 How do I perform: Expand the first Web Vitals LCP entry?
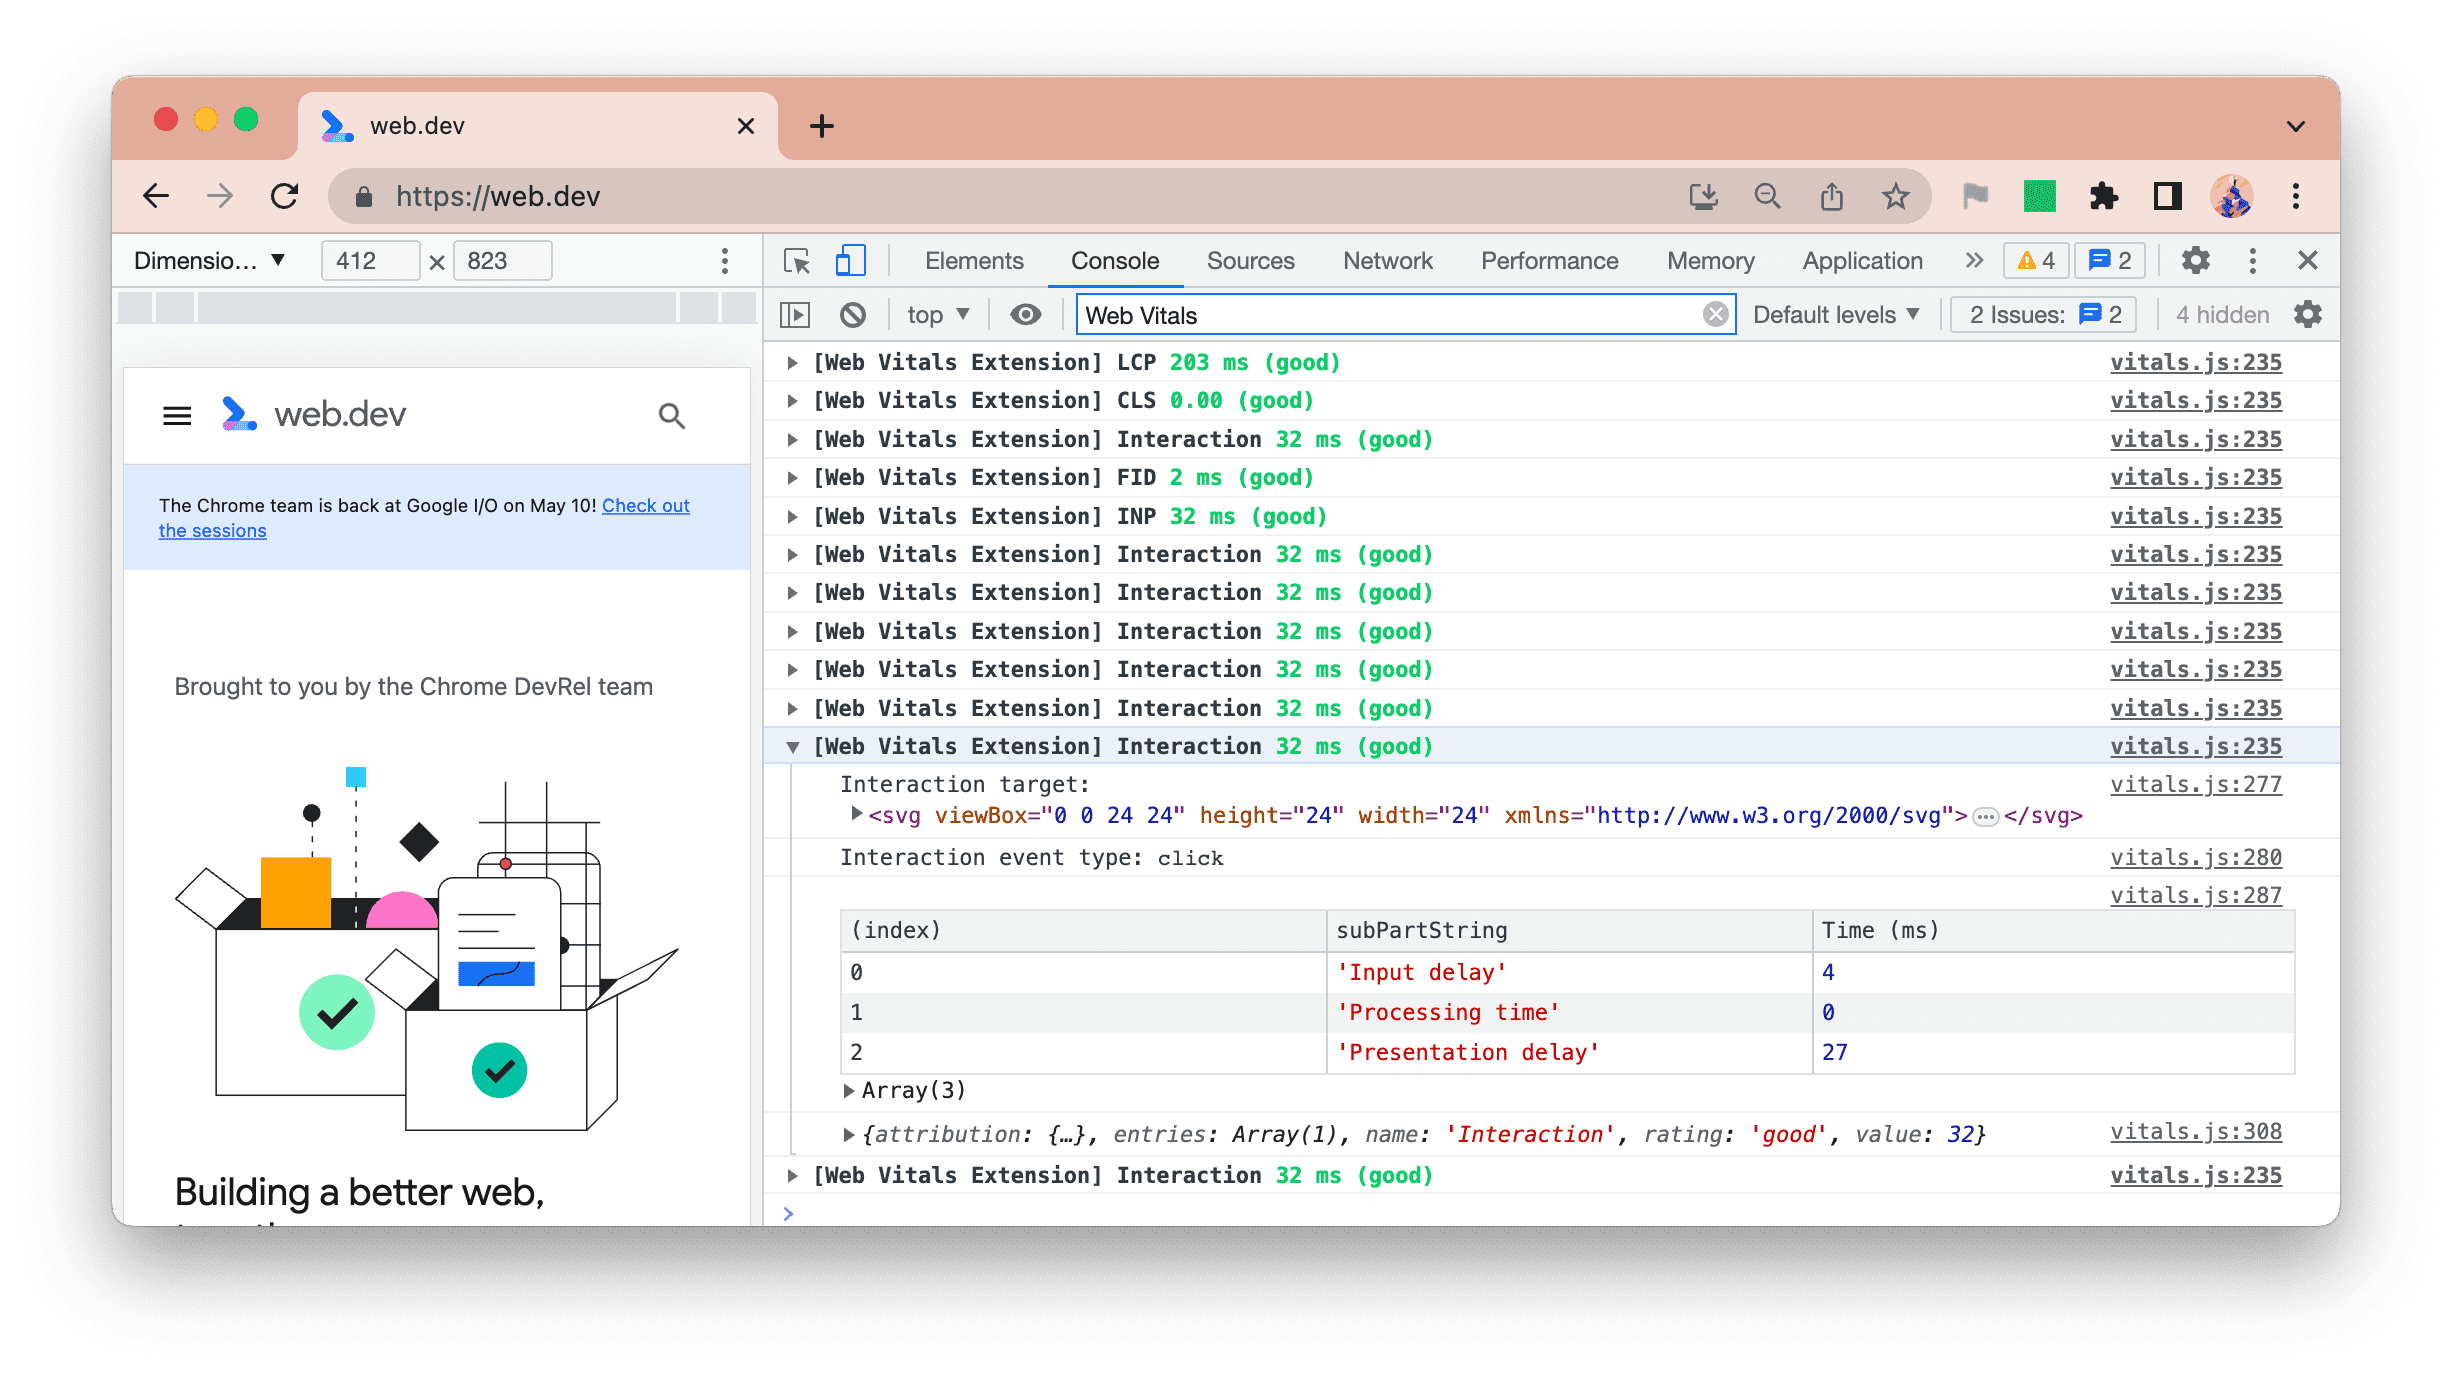click(793, 362)
